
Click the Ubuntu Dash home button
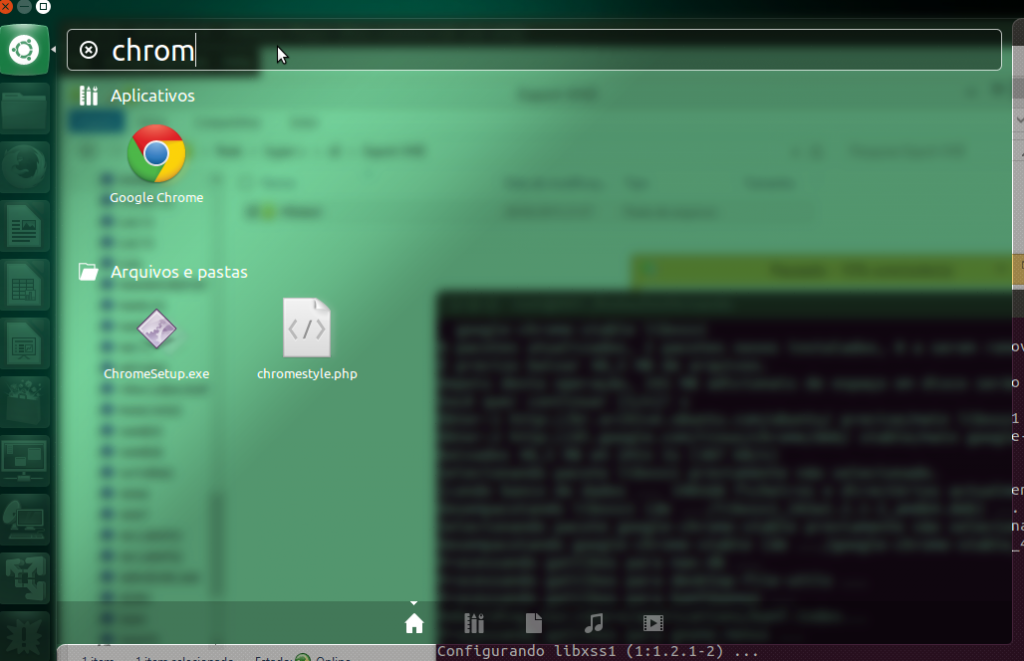pos(24,50)
